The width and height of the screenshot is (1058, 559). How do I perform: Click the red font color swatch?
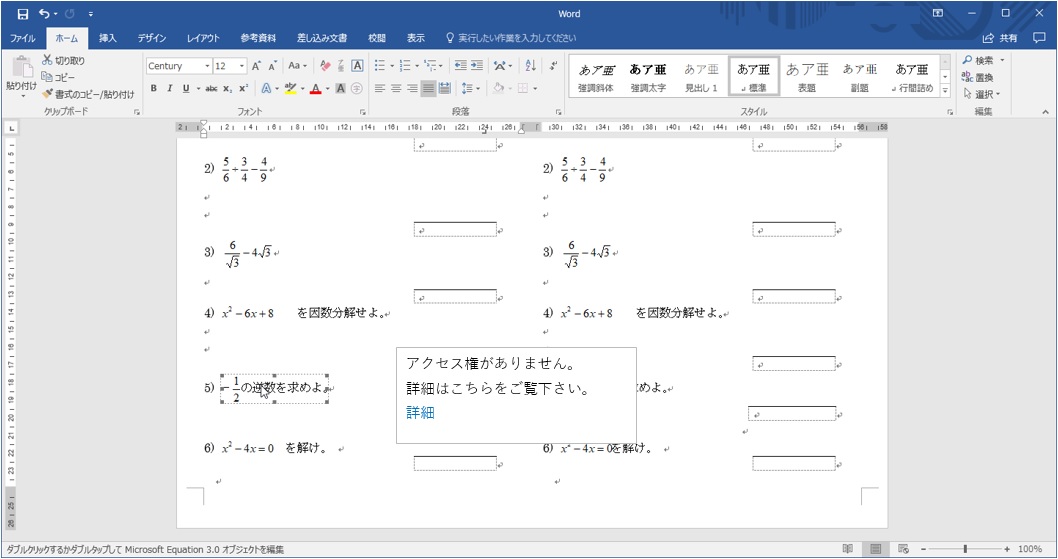coord(315,89)
